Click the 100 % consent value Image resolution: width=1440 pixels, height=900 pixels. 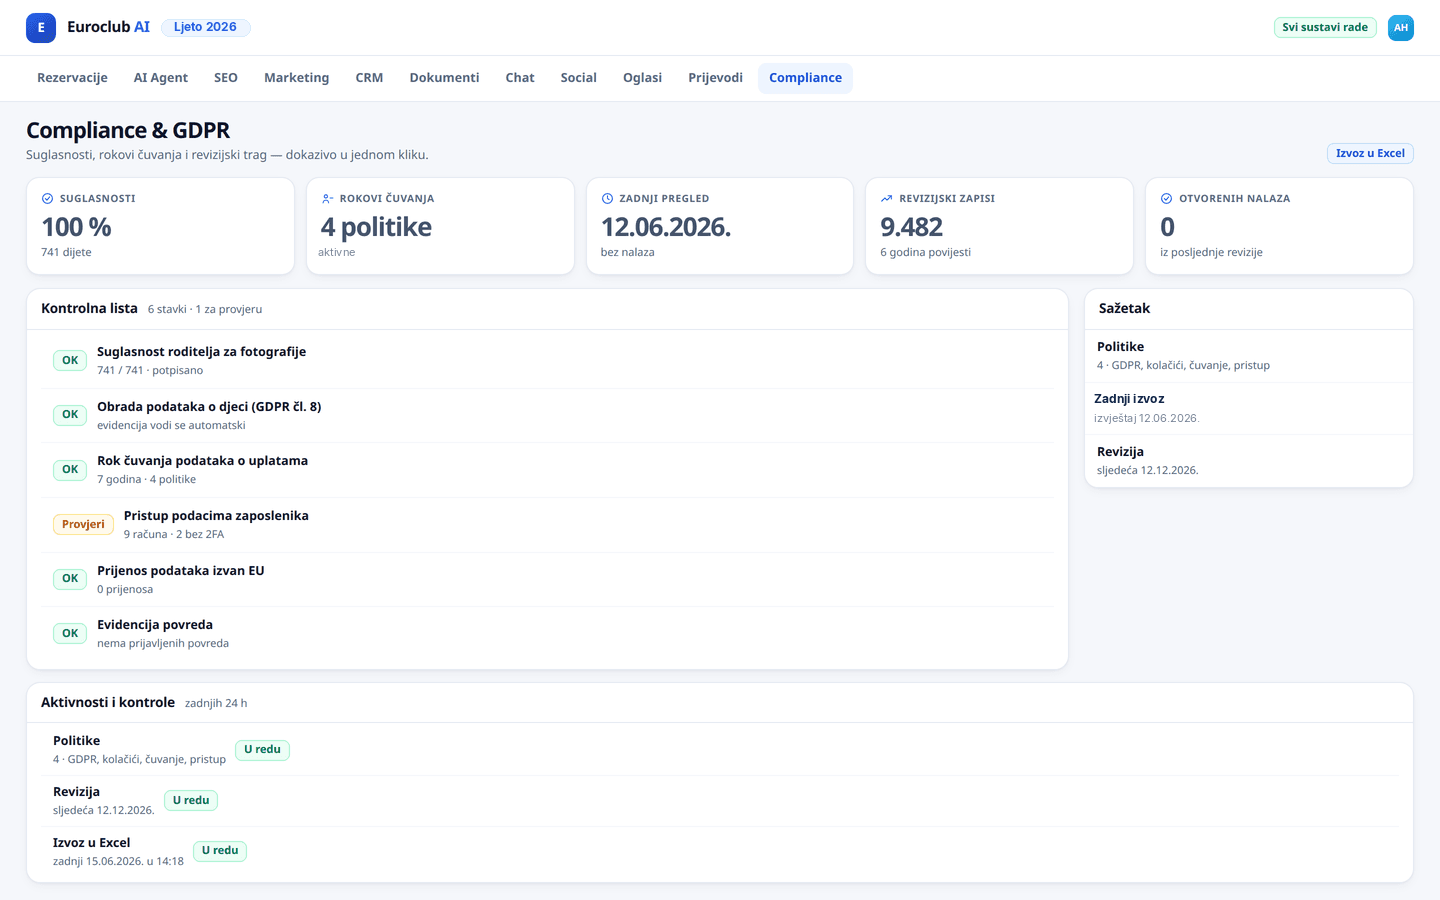pyautogui.click(x=76, y=228)
